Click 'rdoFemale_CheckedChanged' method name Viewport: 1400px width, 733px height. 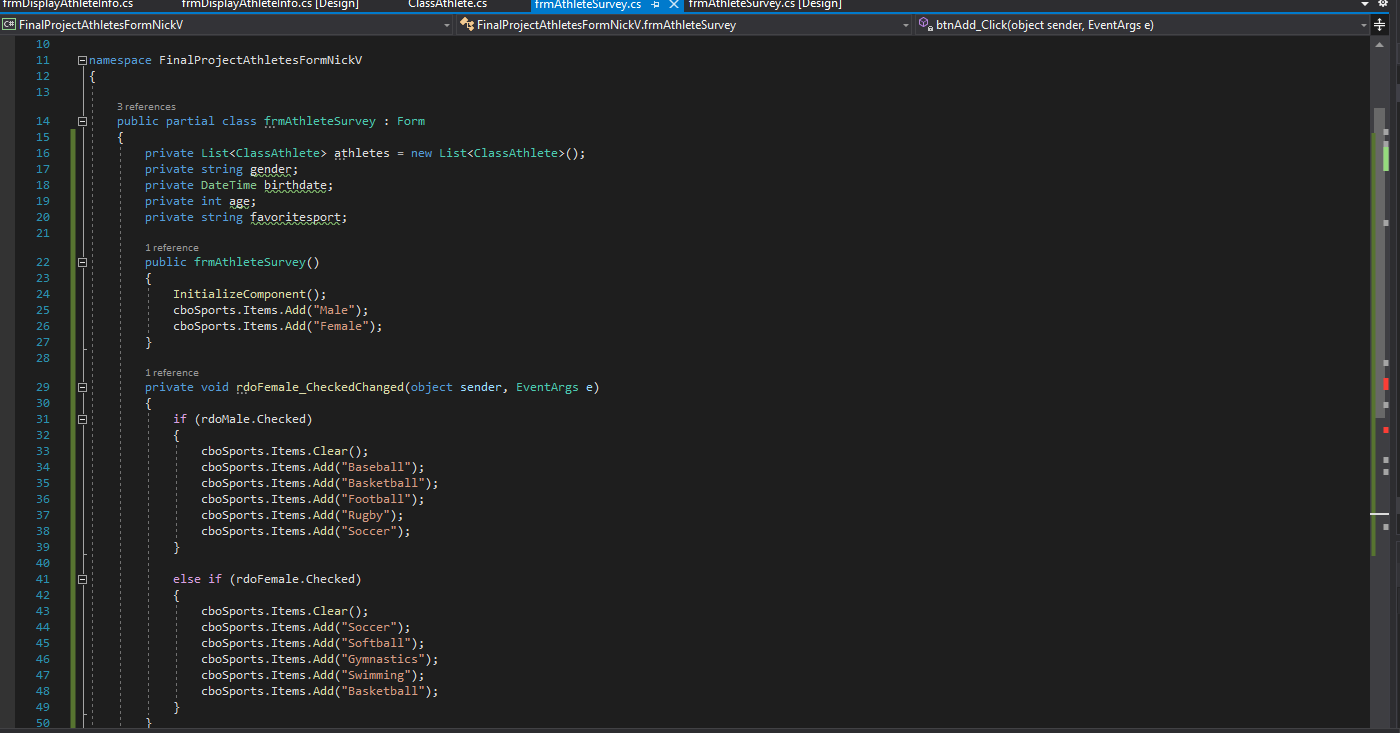[x=319, y=388]
